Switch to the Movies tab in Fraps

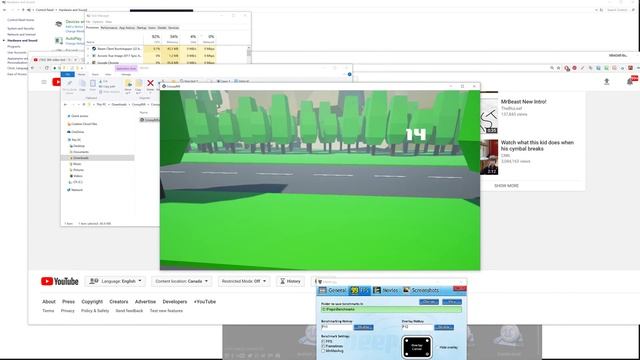tap(386, 290)
